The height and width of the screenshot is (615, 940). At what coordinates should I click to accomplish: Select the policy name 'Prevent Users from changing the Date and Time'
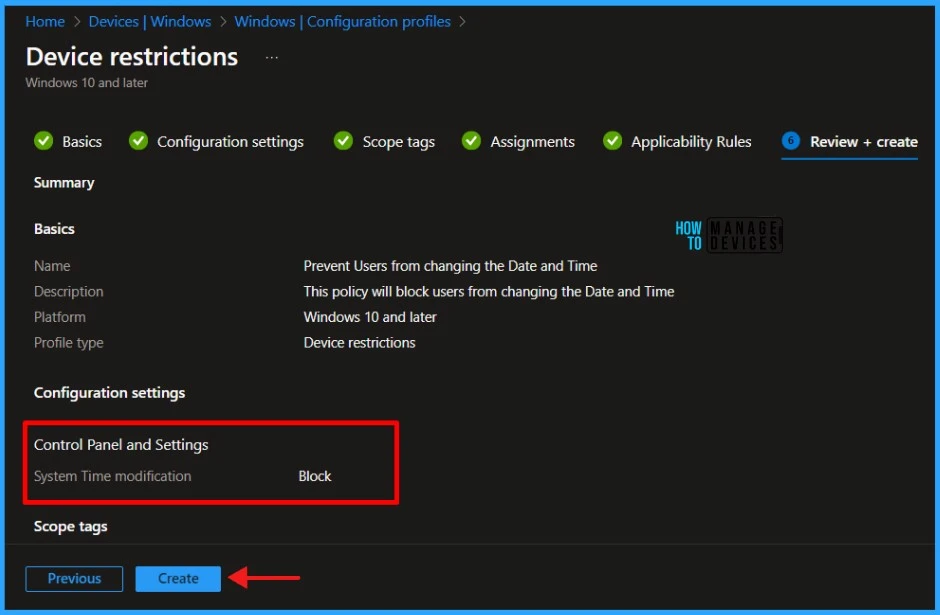pyautogui.click(x=450, y=266)
